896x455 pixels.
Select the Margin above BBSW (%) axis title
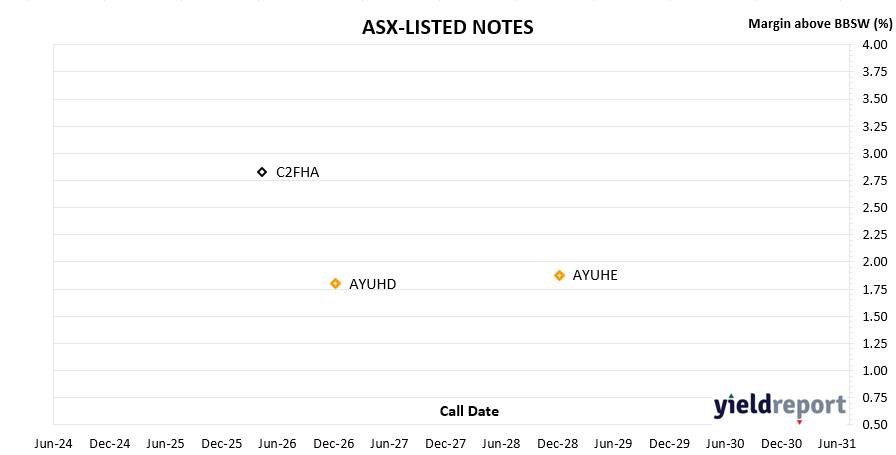820,23
